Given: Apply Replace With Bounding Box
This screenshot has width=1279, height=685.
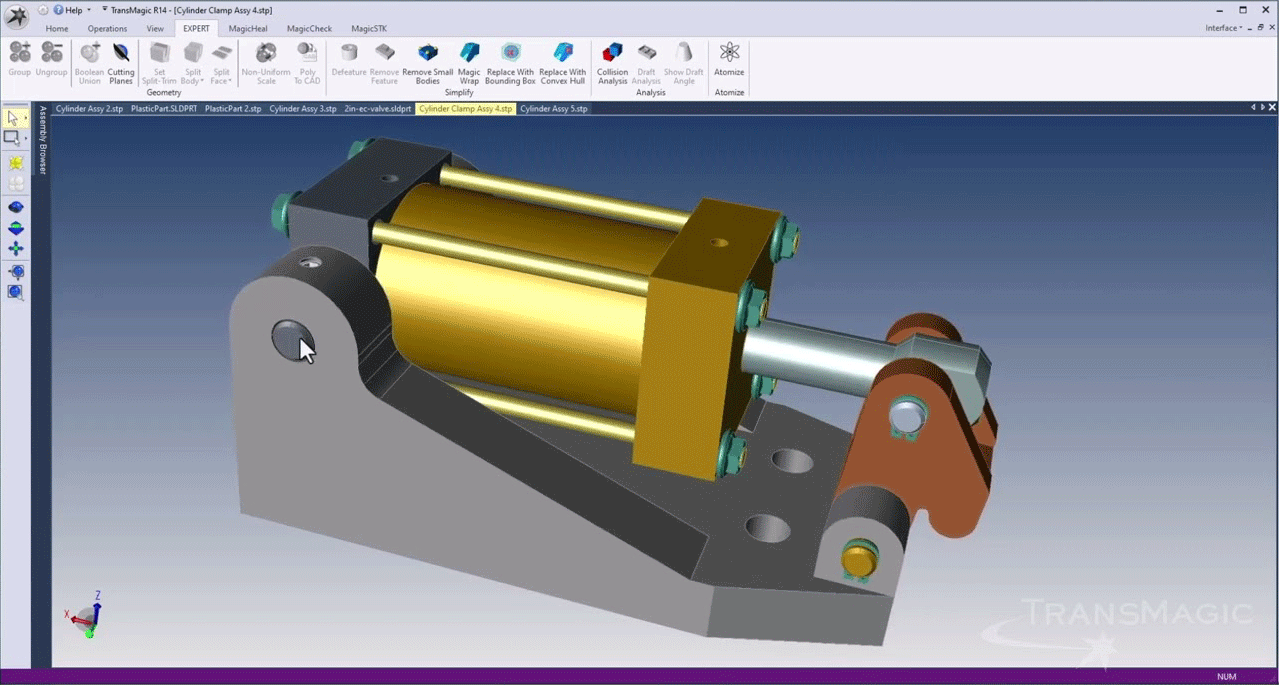Looking at the screenshot, I should click(510, 62).
